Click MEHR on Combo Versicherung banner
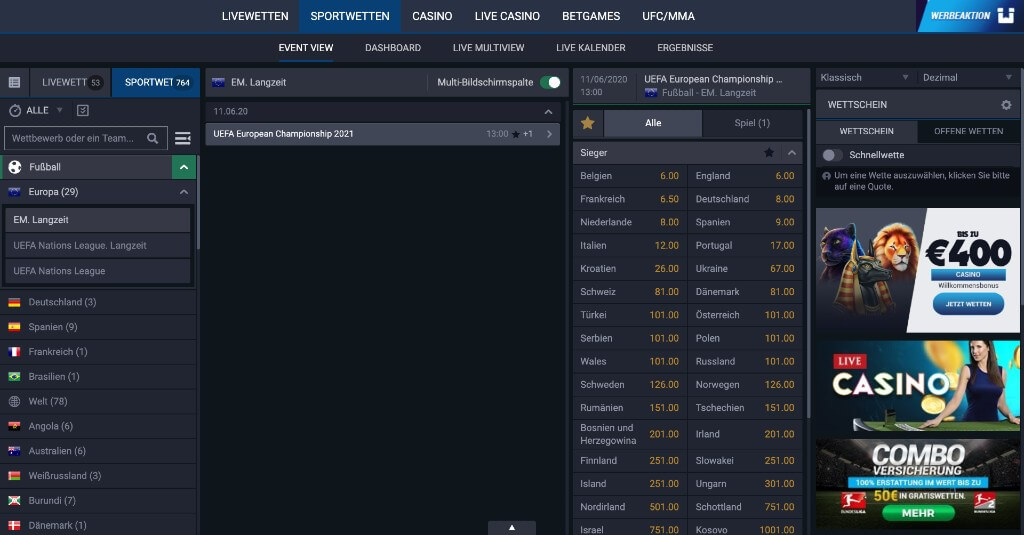This screenshot has height=535, width=1024. tap(918, 513)
